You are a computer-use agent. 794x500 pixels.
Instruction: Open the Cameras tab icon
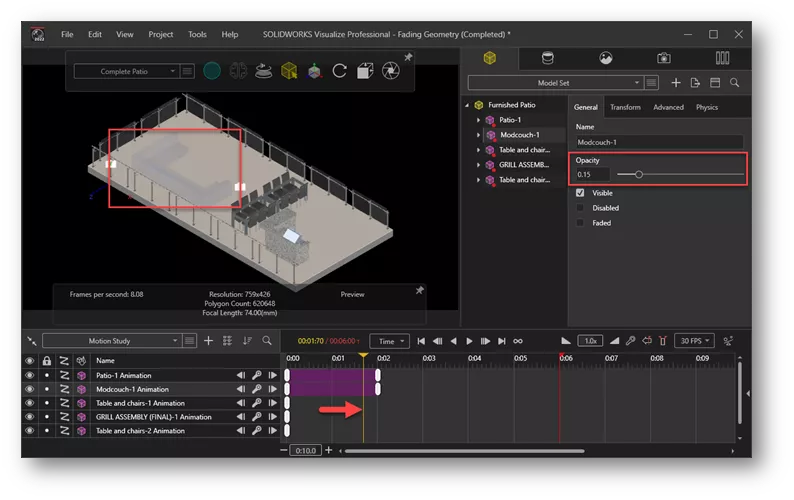664,58
